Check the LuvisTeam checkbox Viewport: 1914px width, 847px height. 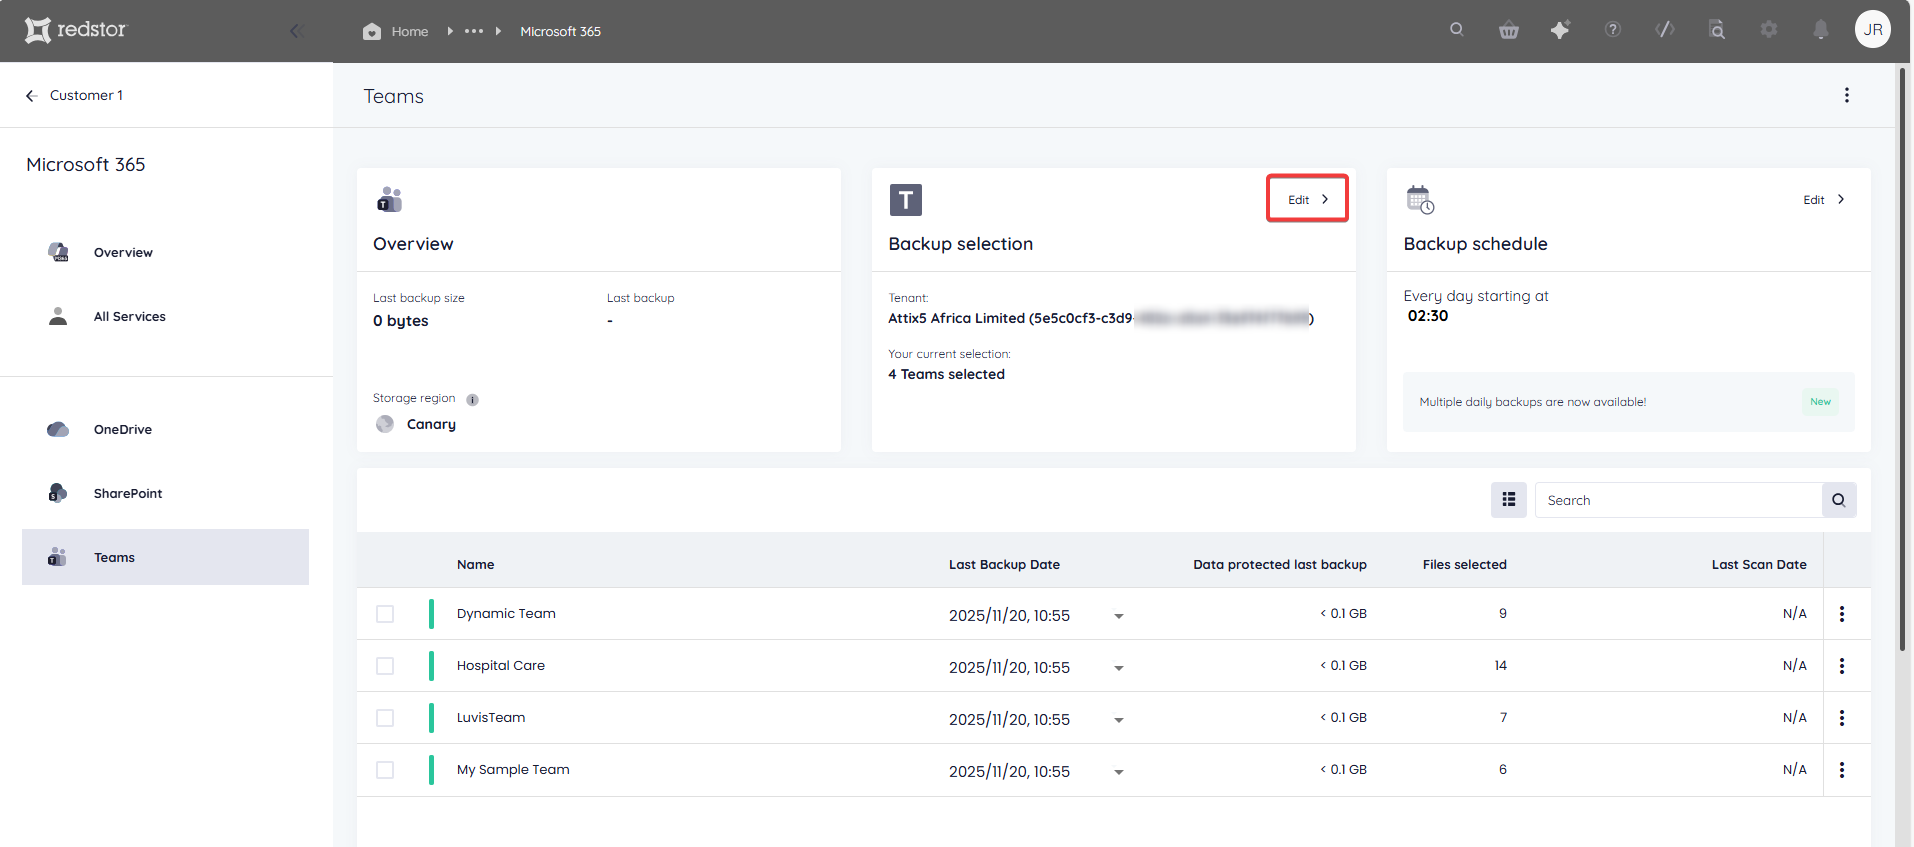(385, 718)
